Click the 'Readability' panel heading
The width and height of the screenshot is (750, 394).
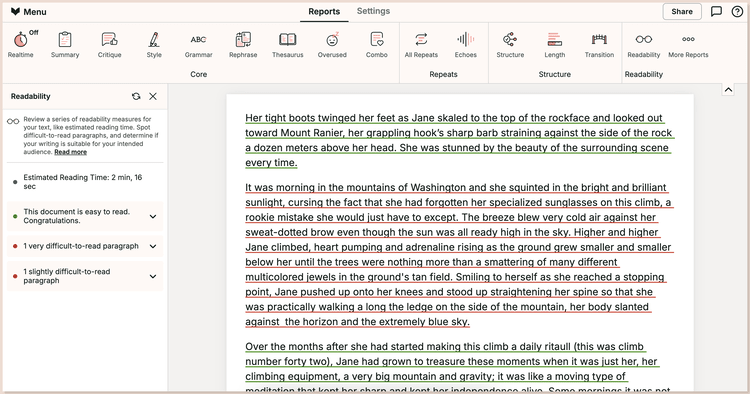pyautogui.click(x=31, y=96)
